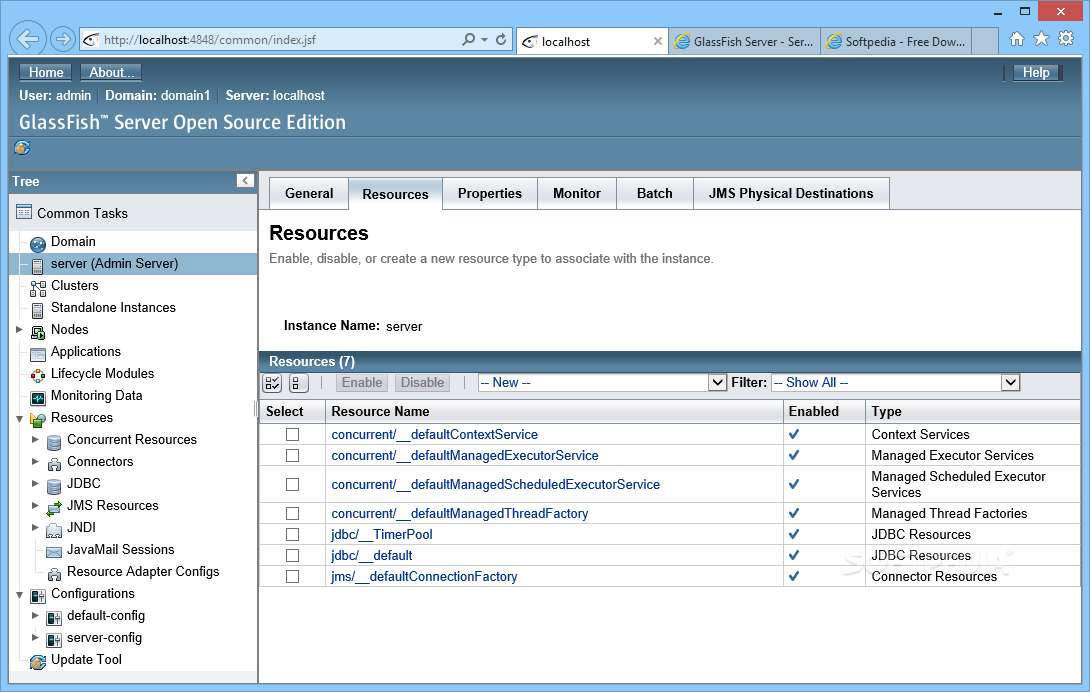Check the __defaultManagedThreadFactory row checkbox
Screen dimensions: 1090x692
click(x=293, y=513)
